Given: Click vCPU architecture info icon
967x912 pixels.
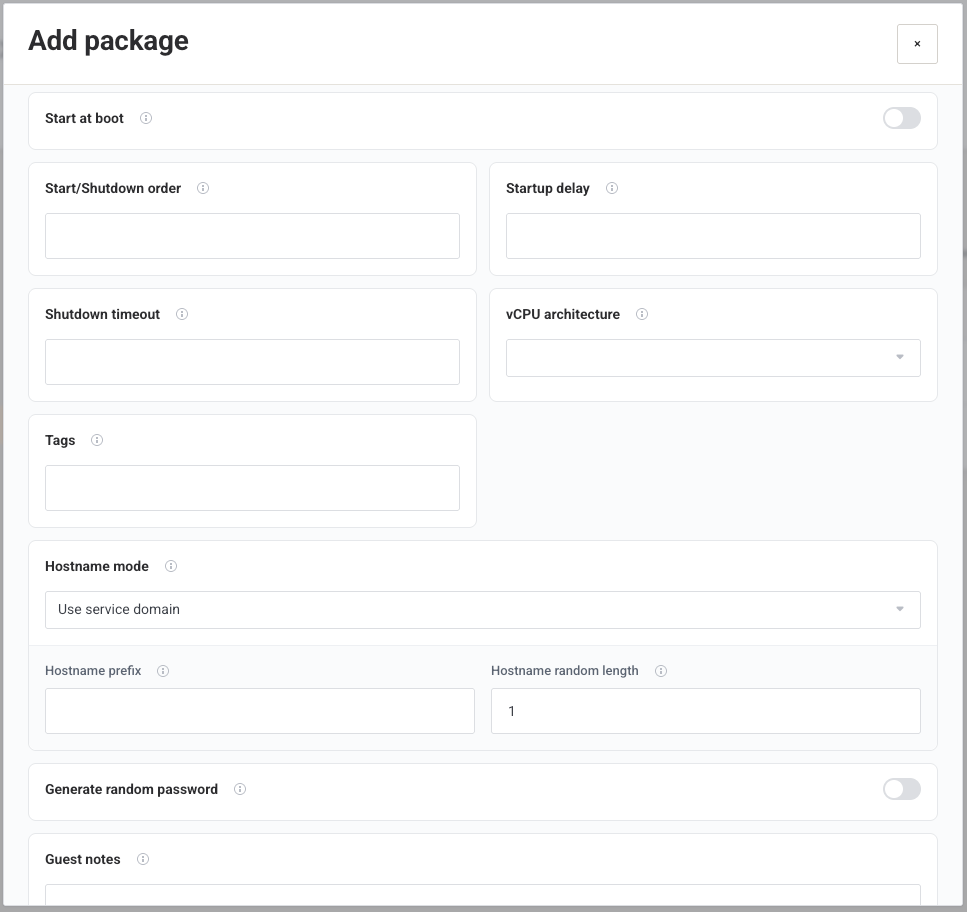Looking at the screenshot, I should (x=642, y=314).
